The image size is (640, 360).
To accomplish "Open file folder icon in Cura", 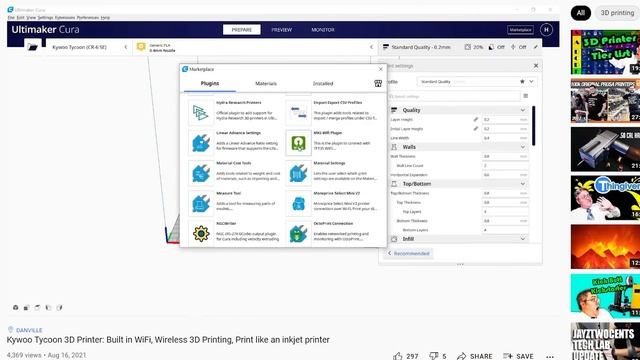I will [33, 47].
